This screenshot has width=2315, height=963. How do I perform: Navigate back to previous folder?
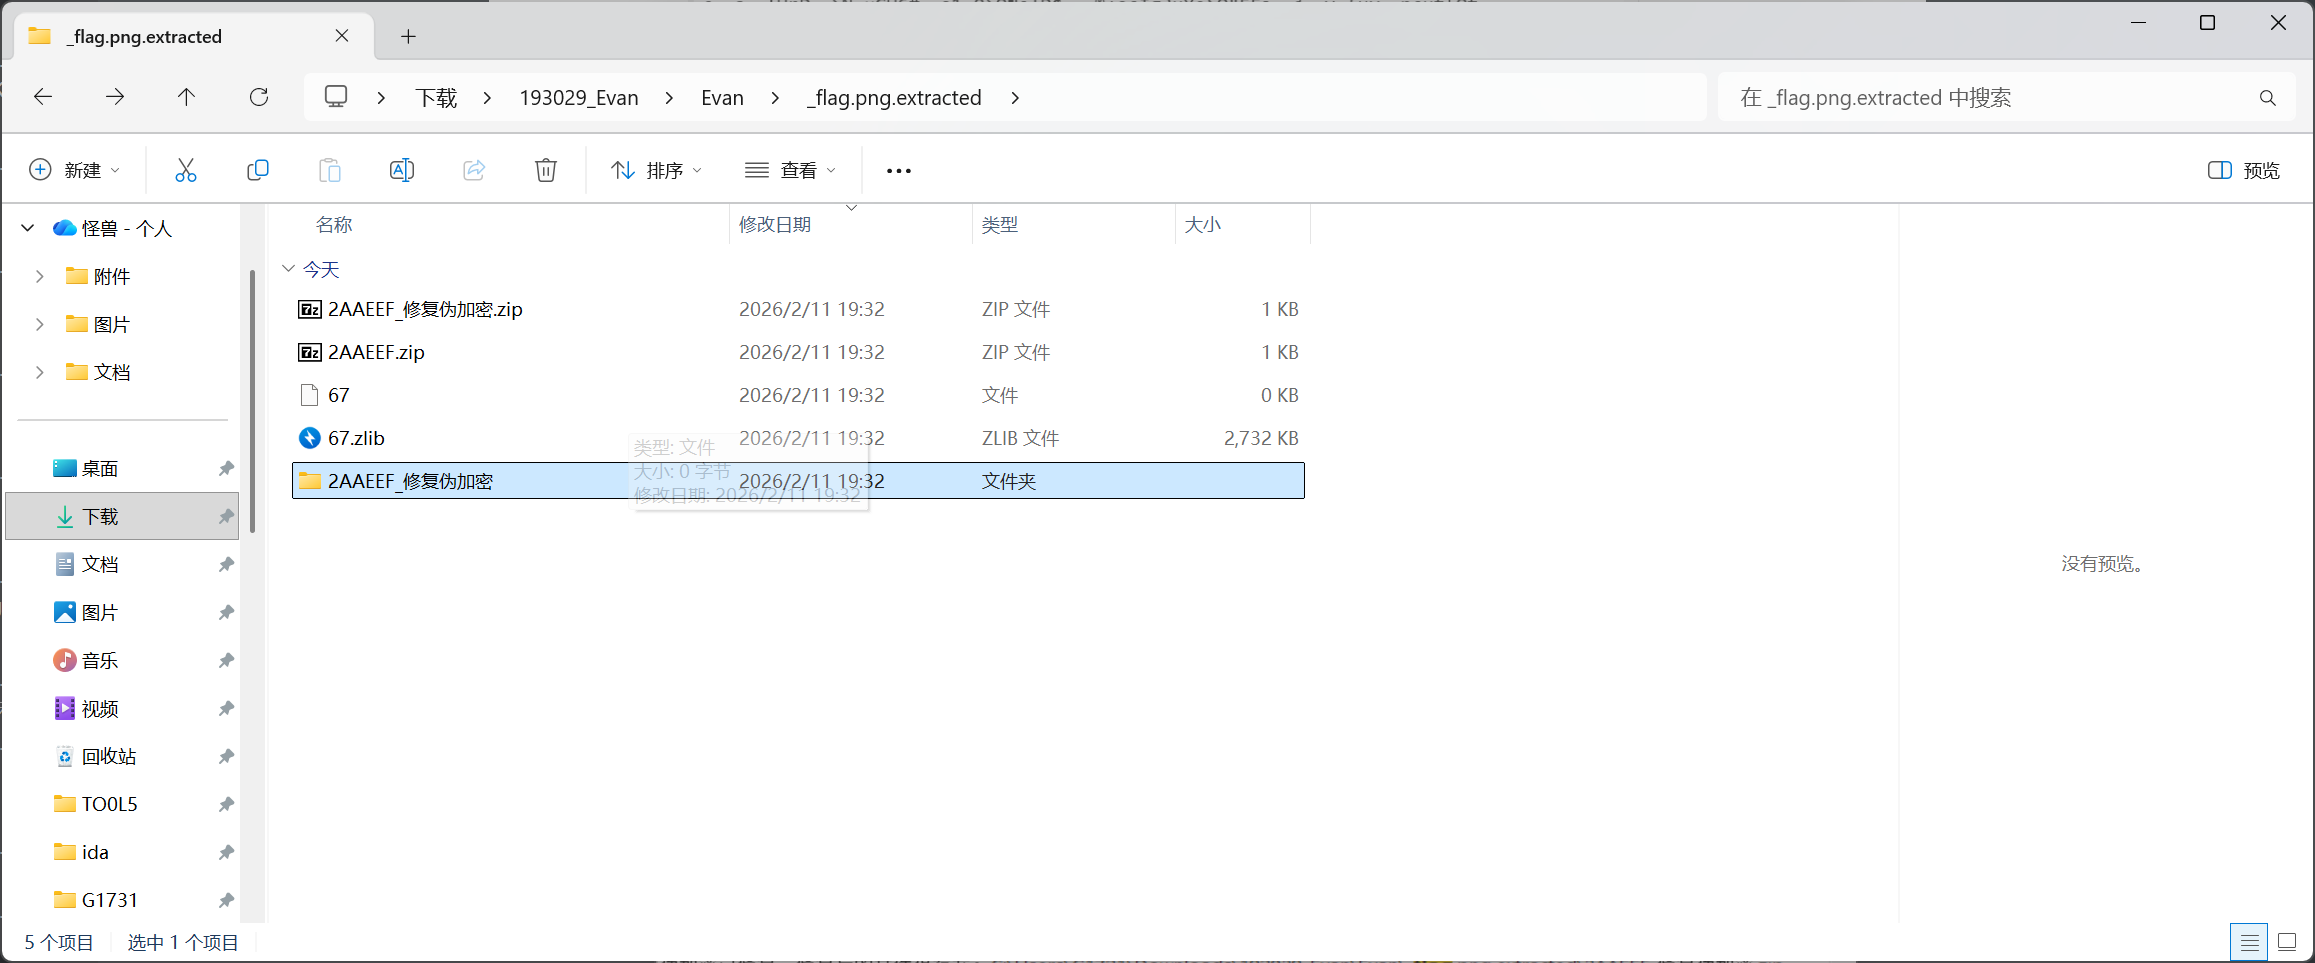point(43,97)
